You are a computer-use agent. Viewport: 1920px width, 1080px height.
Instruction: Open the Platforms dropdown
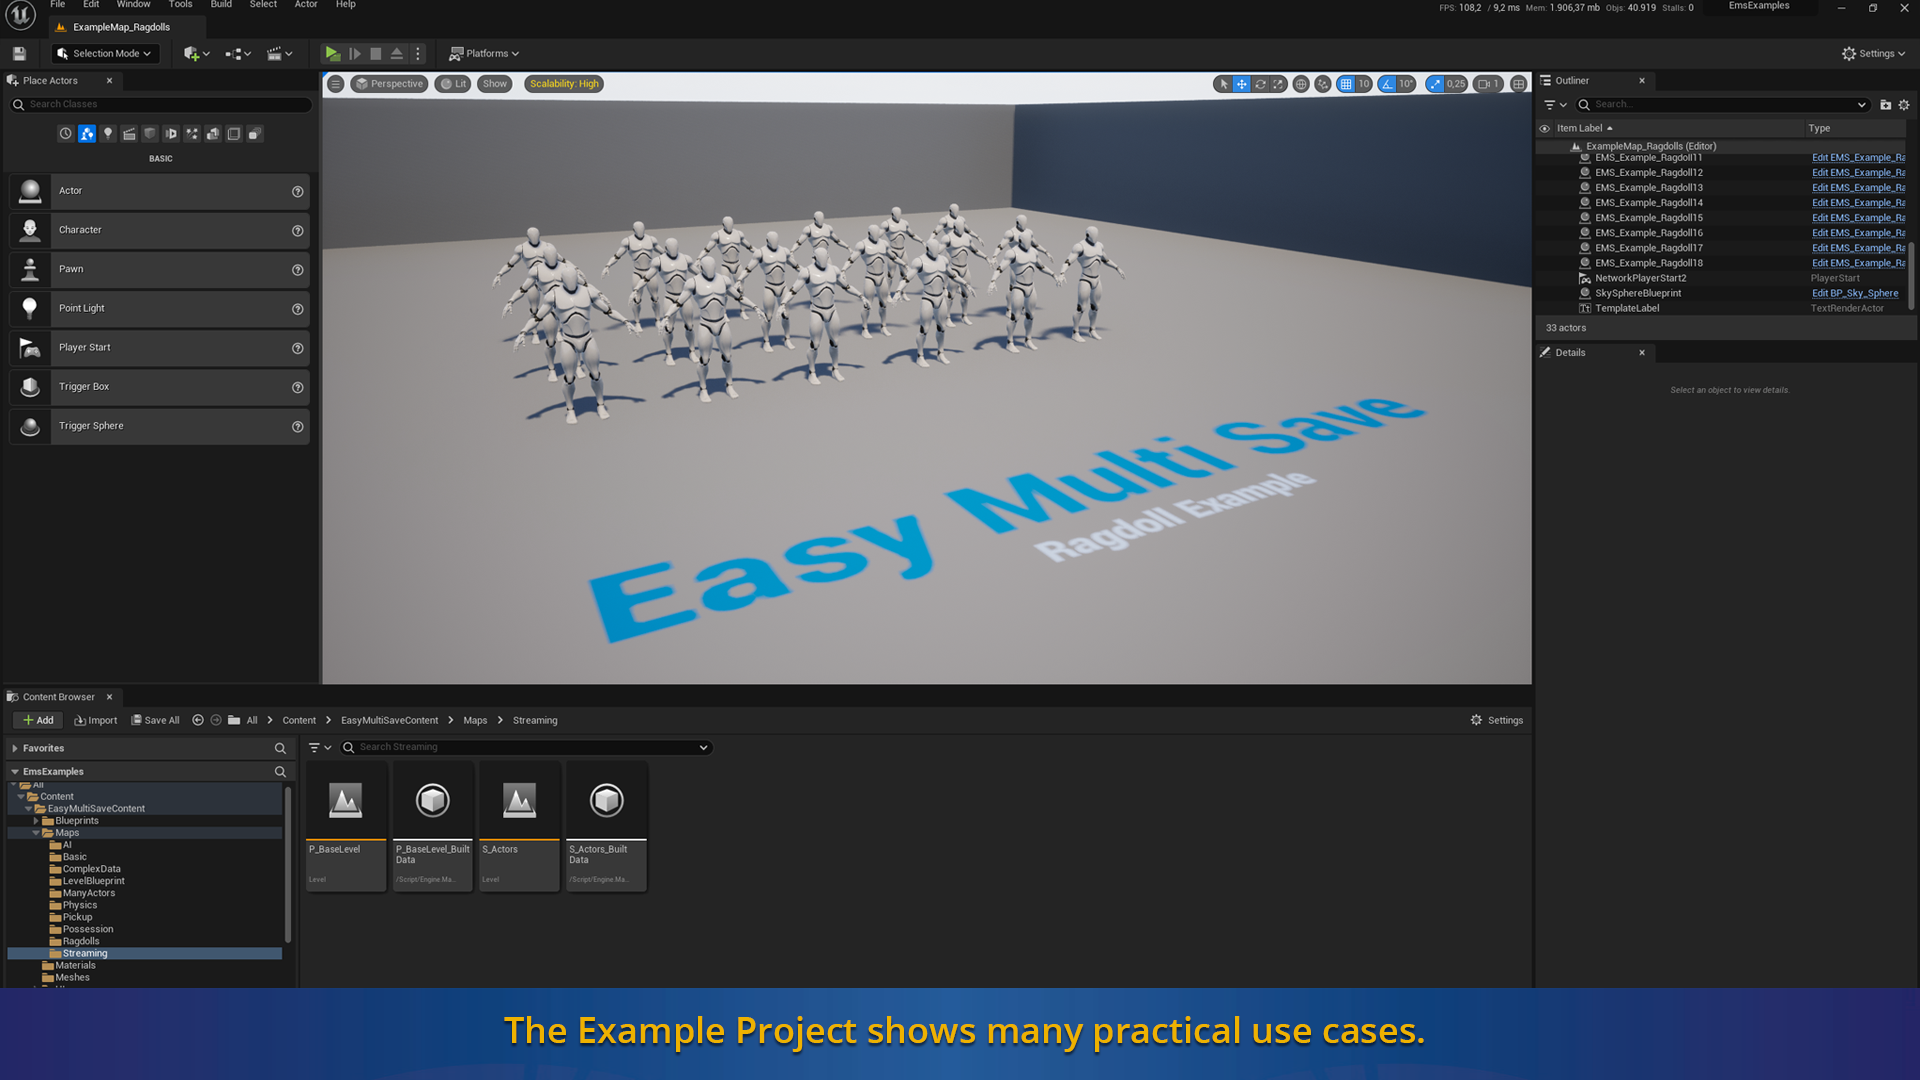point(484,54)
